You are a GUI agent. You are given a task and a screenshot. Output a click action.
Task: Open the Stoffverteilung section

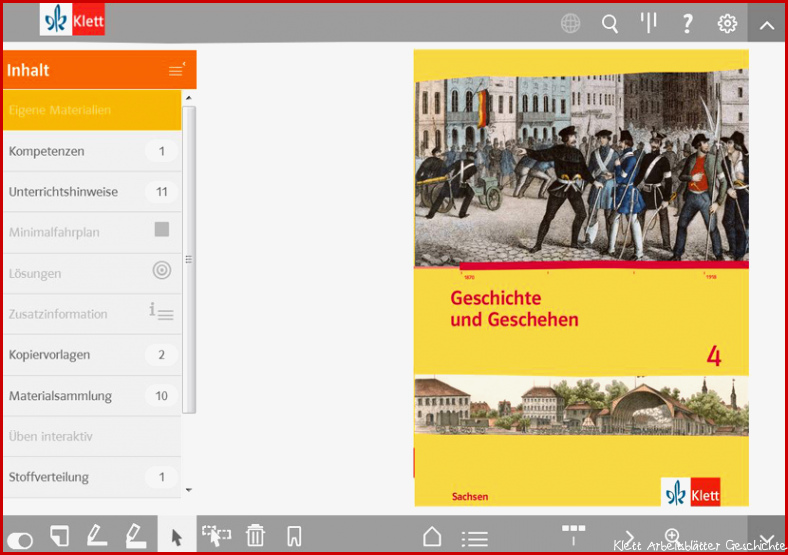coord(92,477)
